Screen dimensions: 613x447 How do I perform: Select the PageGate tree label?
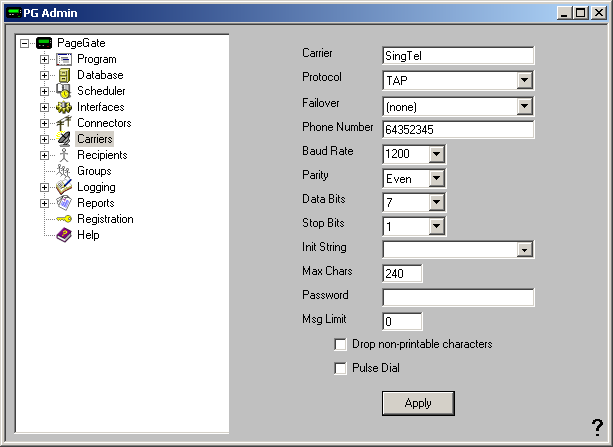(x=81, y=43)
